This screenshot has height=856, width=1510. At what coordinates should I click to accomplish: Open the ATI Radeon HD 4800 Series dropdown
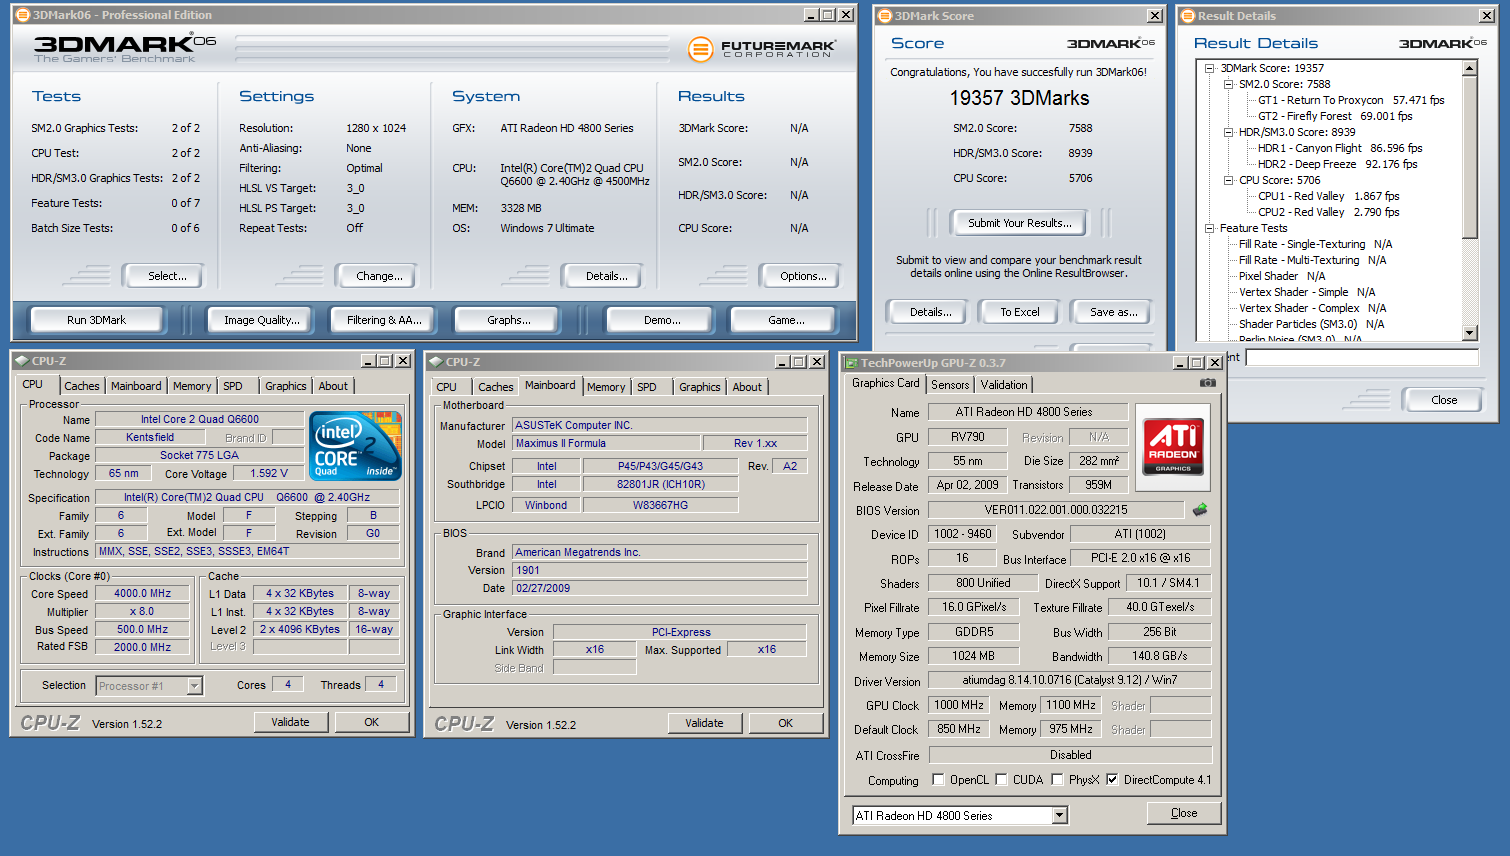click(x=1059, y=816)
